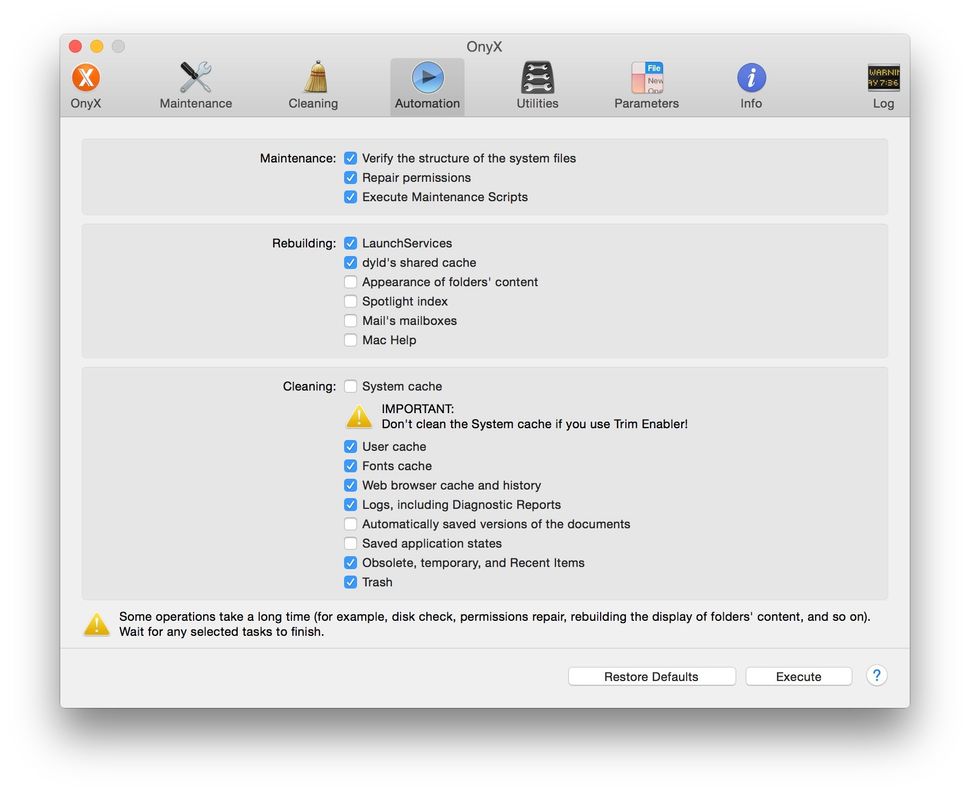970x794 pixels.
Task: Open the Utilities drives icon
Action: click(536, 80)
